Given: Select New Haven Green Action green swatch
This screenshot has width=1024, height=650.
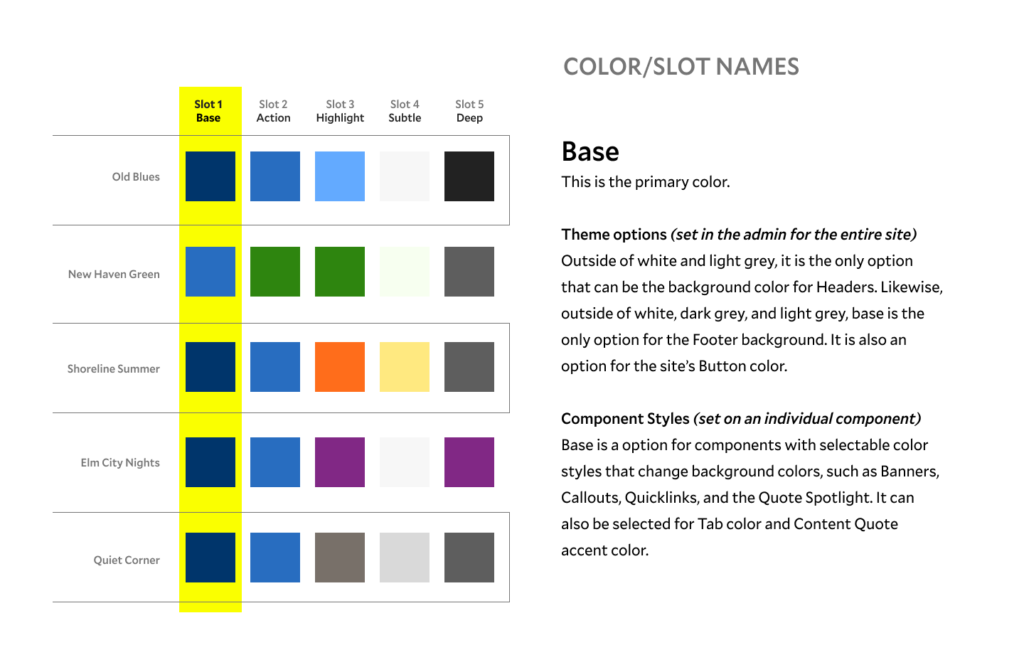Looking at the screenshot, I should click(x=275, y=272).
